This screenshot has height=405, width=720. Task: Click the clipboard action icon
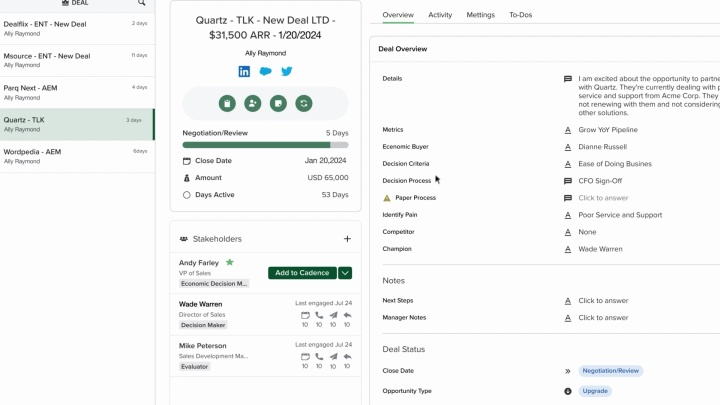[227, 103]
